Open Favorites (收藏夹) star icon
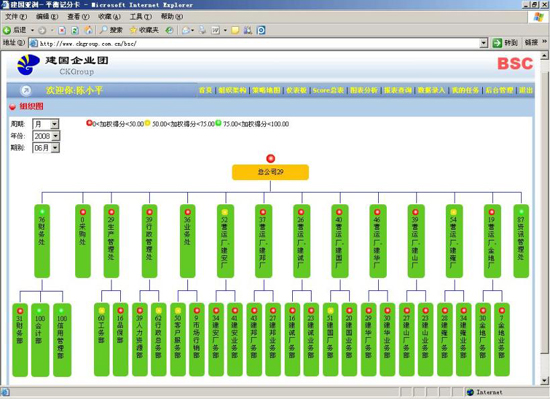The width and height of the screenshot is (550, 399). (x=133, y=30)
